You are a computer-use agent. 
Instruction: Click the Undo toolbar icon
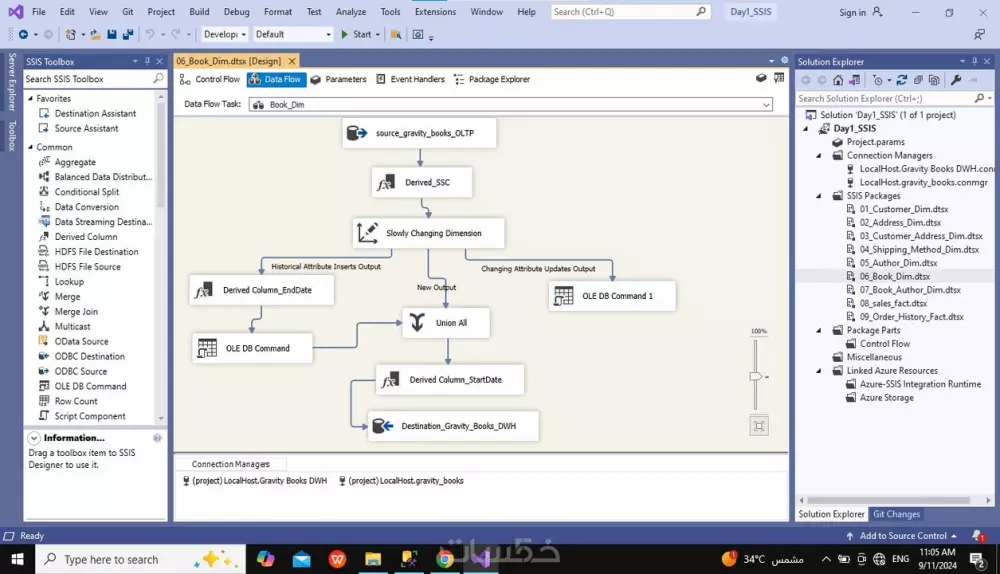point(150,34)
